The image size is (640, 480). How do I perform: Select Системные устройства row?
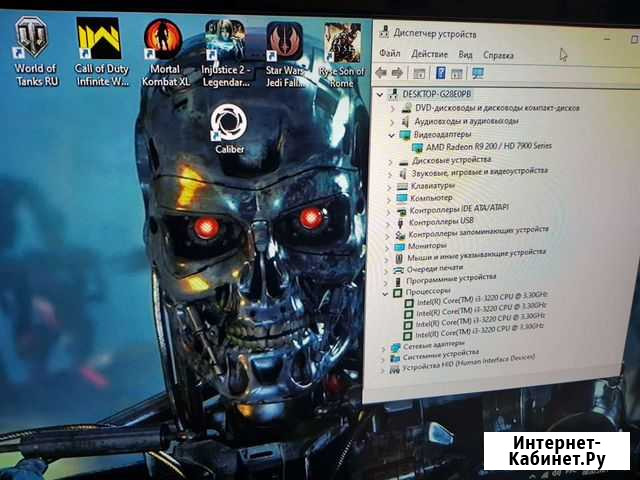pos(440,355)
